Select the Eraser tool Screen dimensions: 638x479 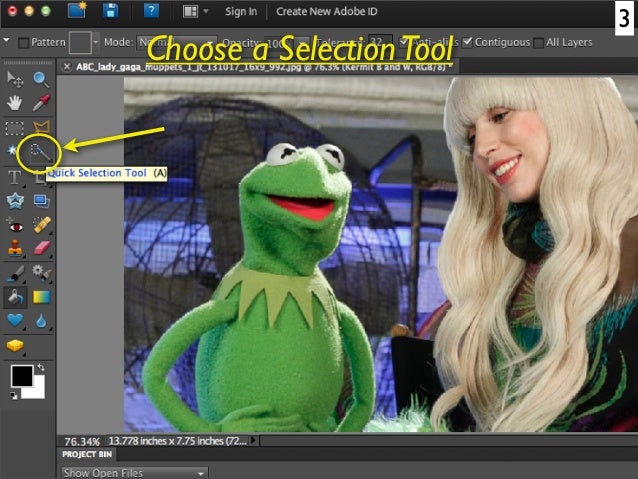pyautogui.click(x=41, y=248)
